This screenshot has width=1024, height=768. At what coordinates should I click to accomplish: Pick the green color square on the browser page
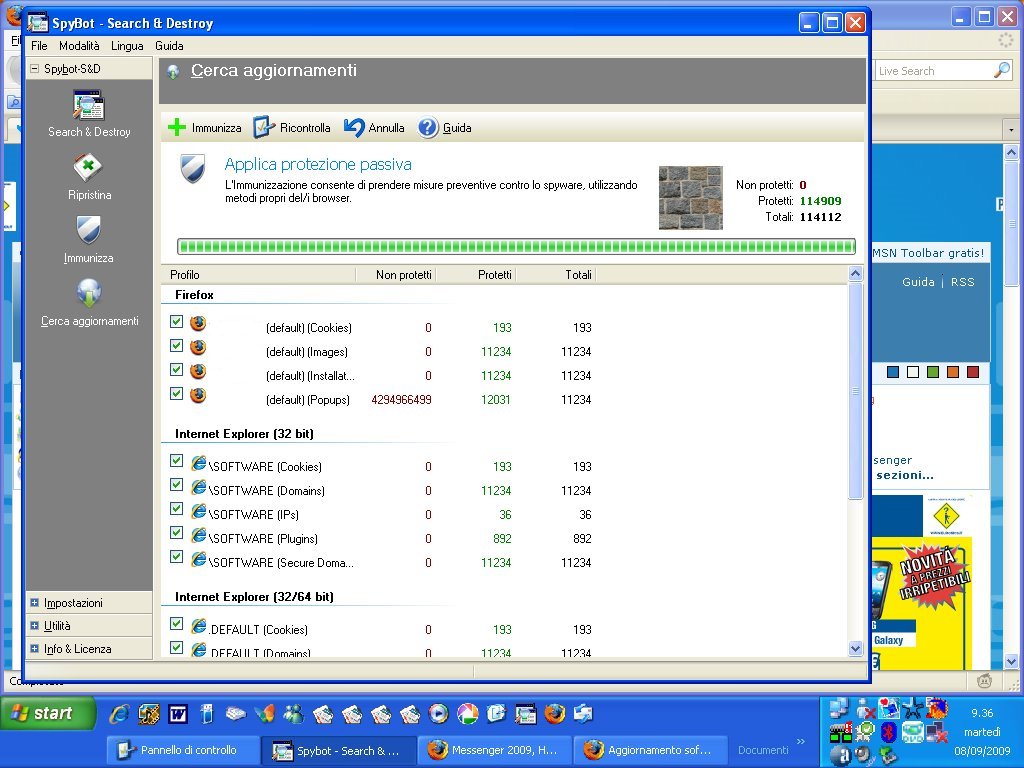click(933, 372)
